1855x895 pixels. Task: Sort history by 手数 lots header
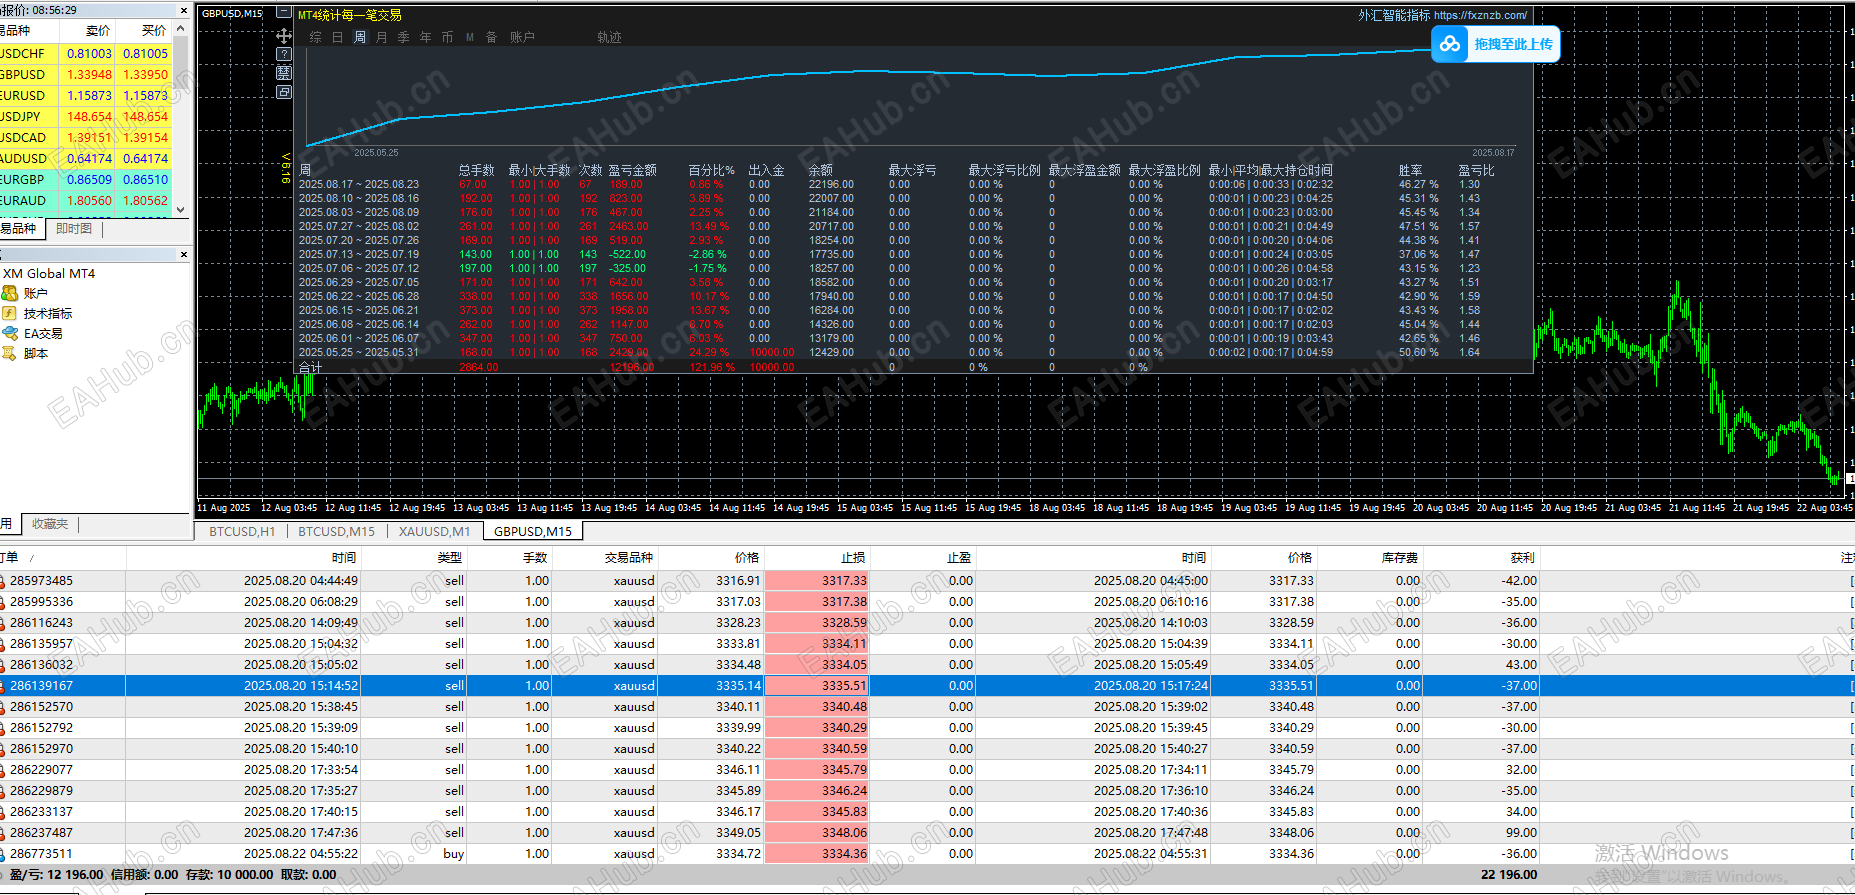coord(535,558)
